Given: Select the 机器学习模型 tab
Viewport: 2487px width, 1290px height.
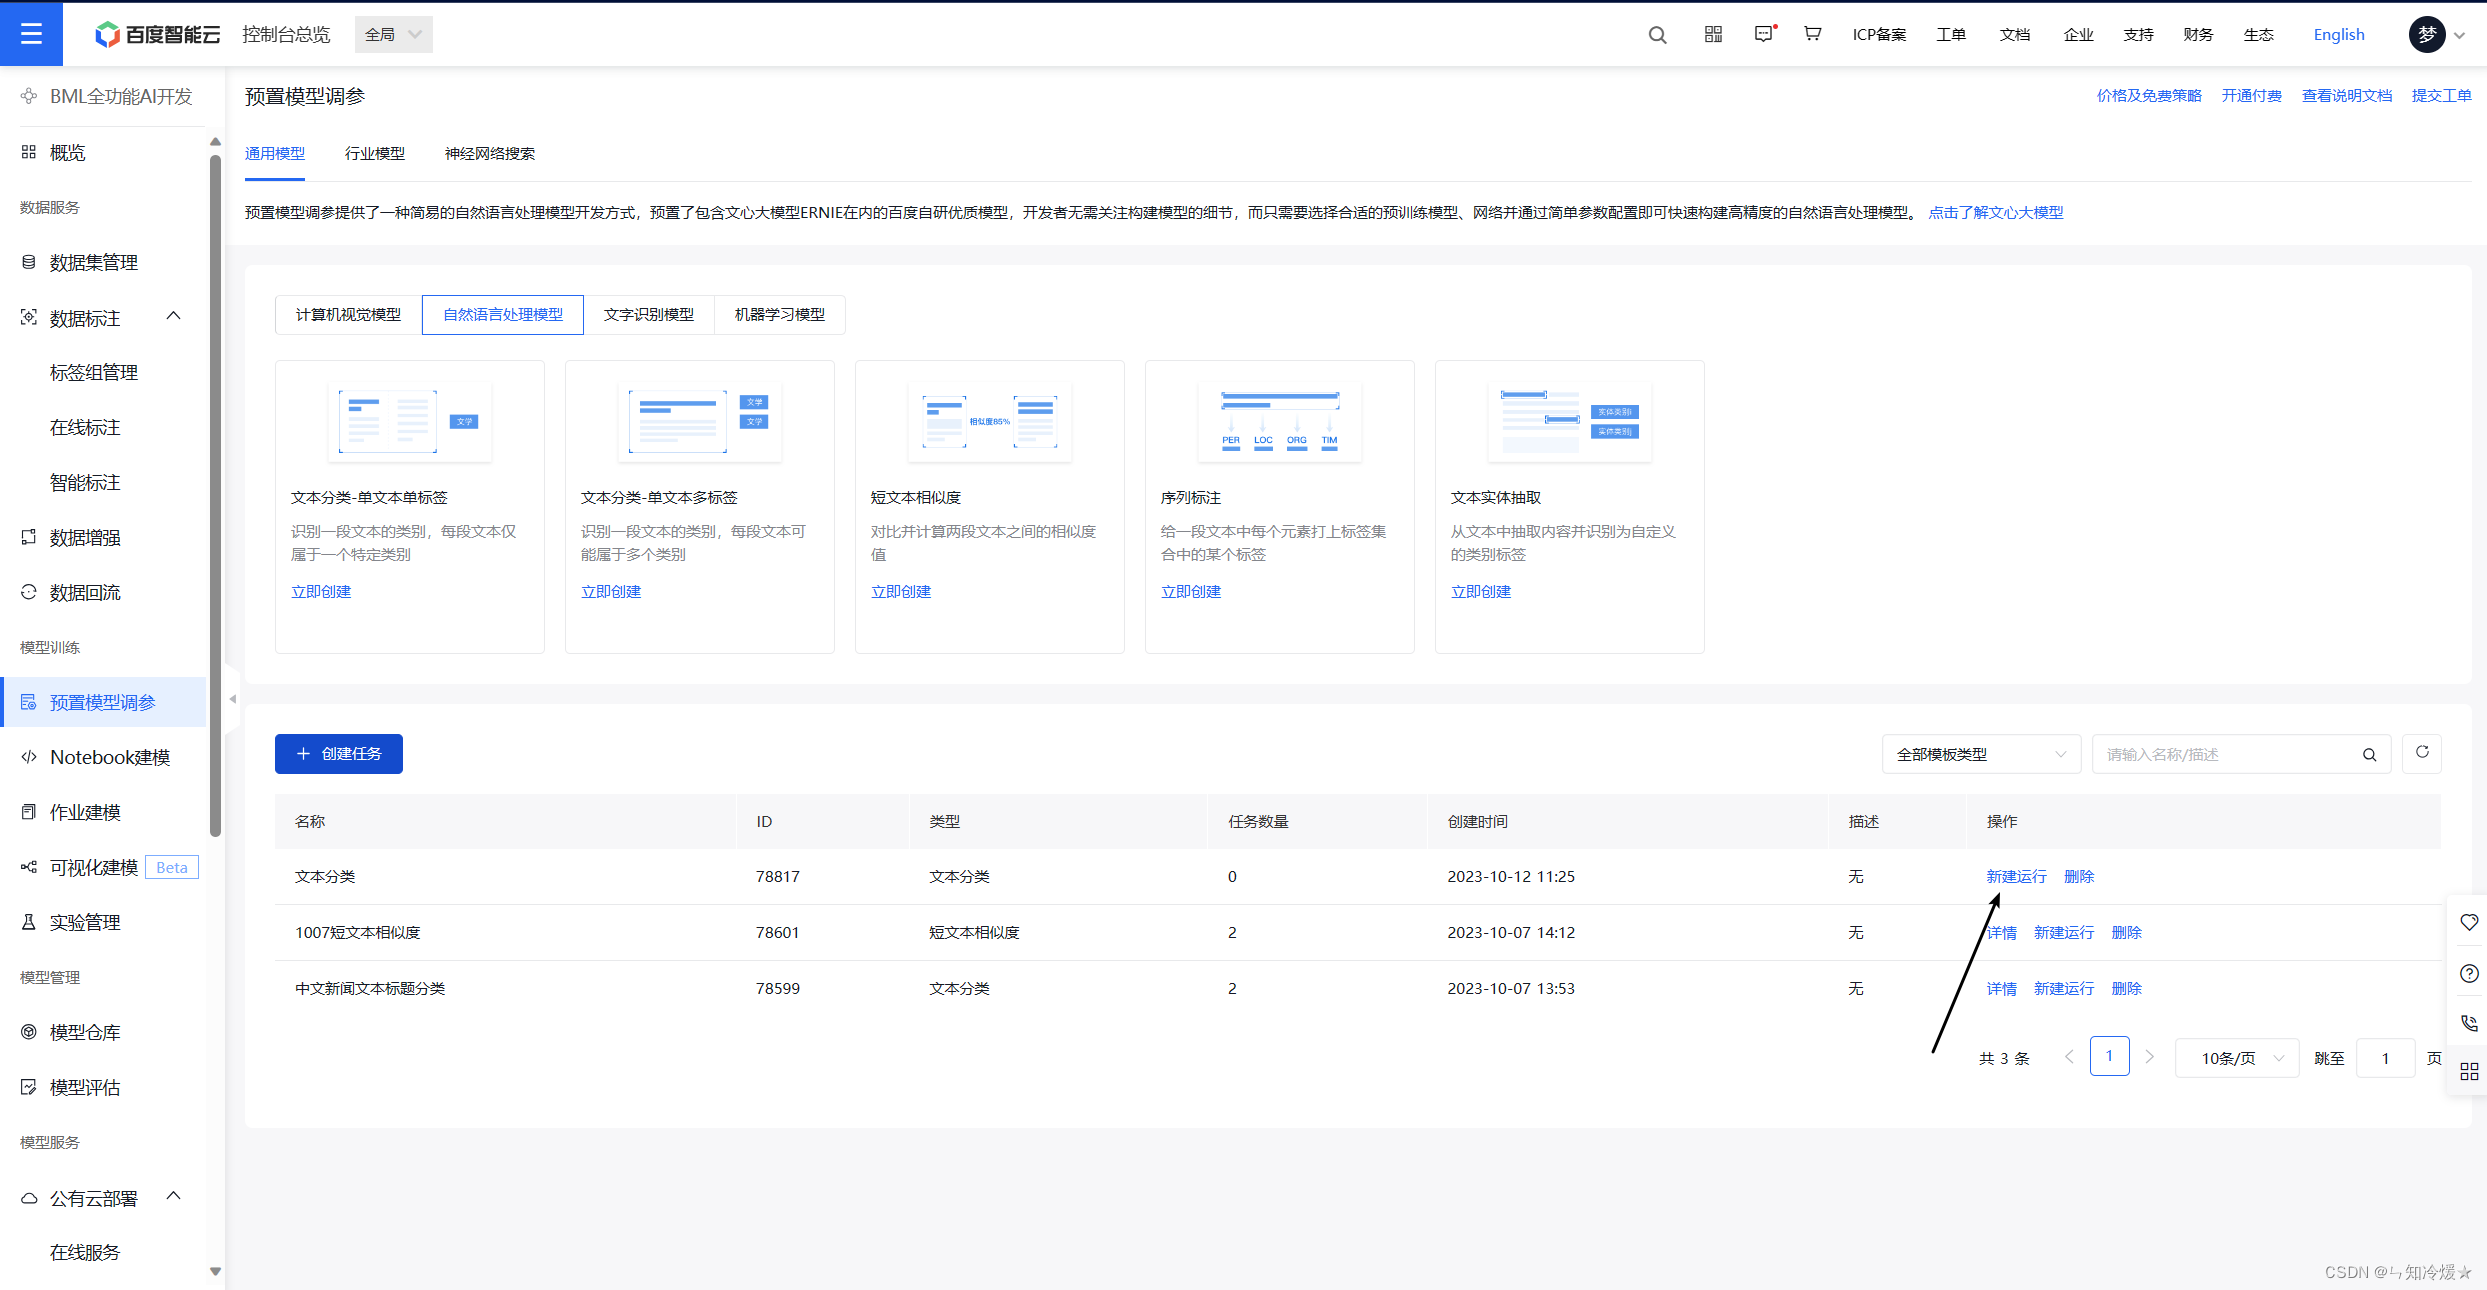Looking at the screenshot, I should point(780,314).
